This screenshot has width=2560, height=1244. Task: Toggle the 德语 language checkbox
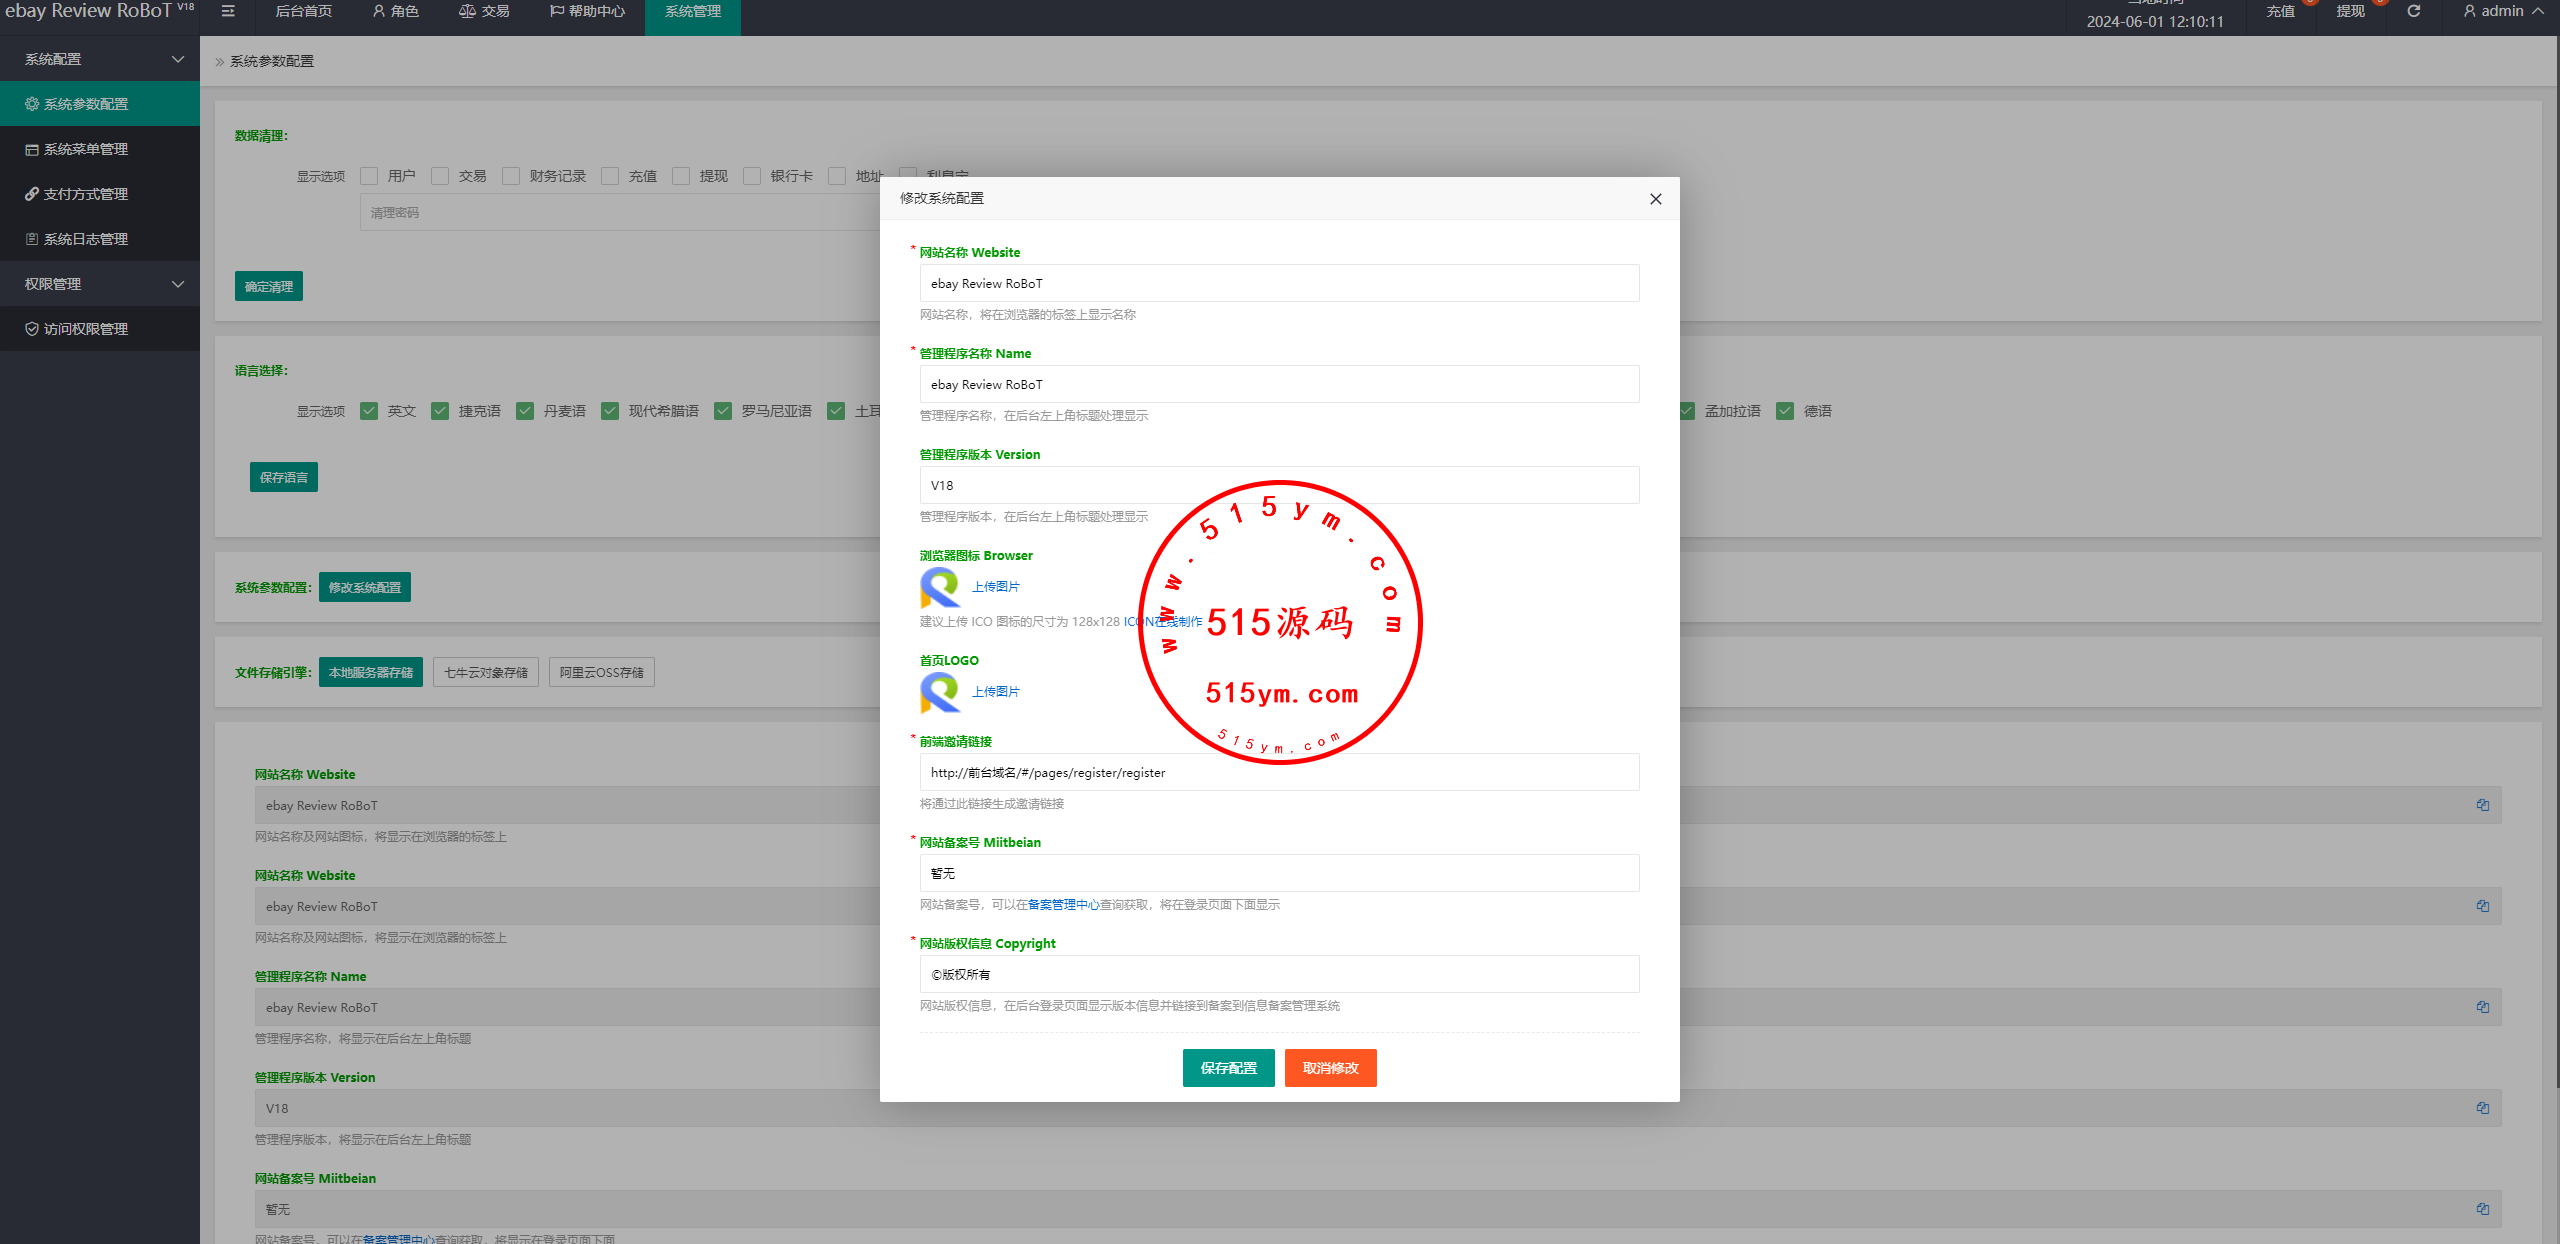point(1785,411)
